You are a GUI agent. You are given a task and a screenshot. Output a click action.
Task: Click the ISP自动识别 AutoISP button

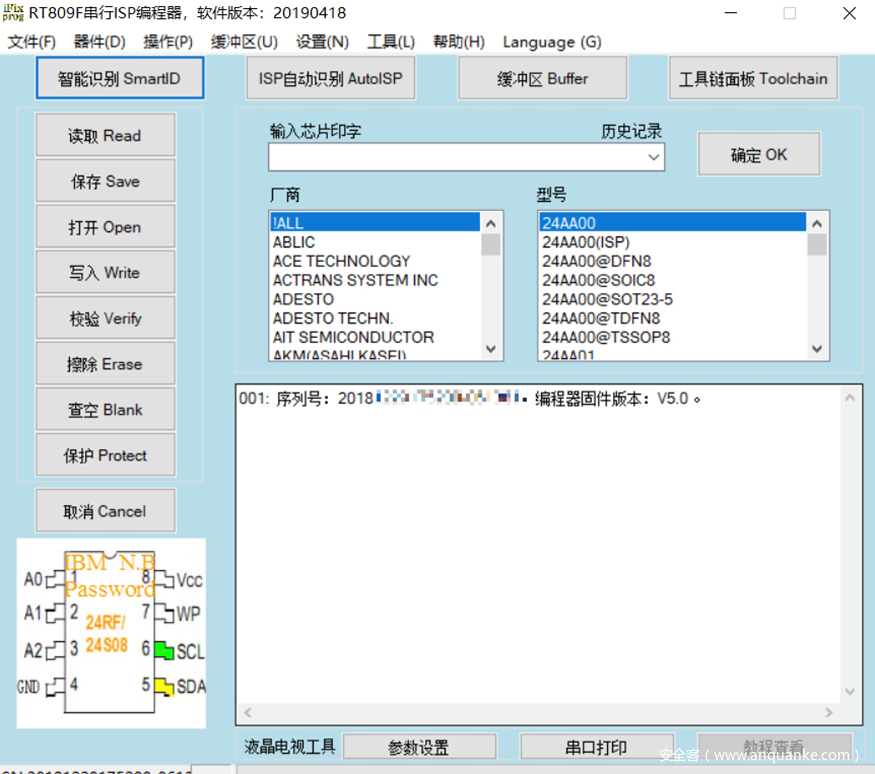click(330, 78)
